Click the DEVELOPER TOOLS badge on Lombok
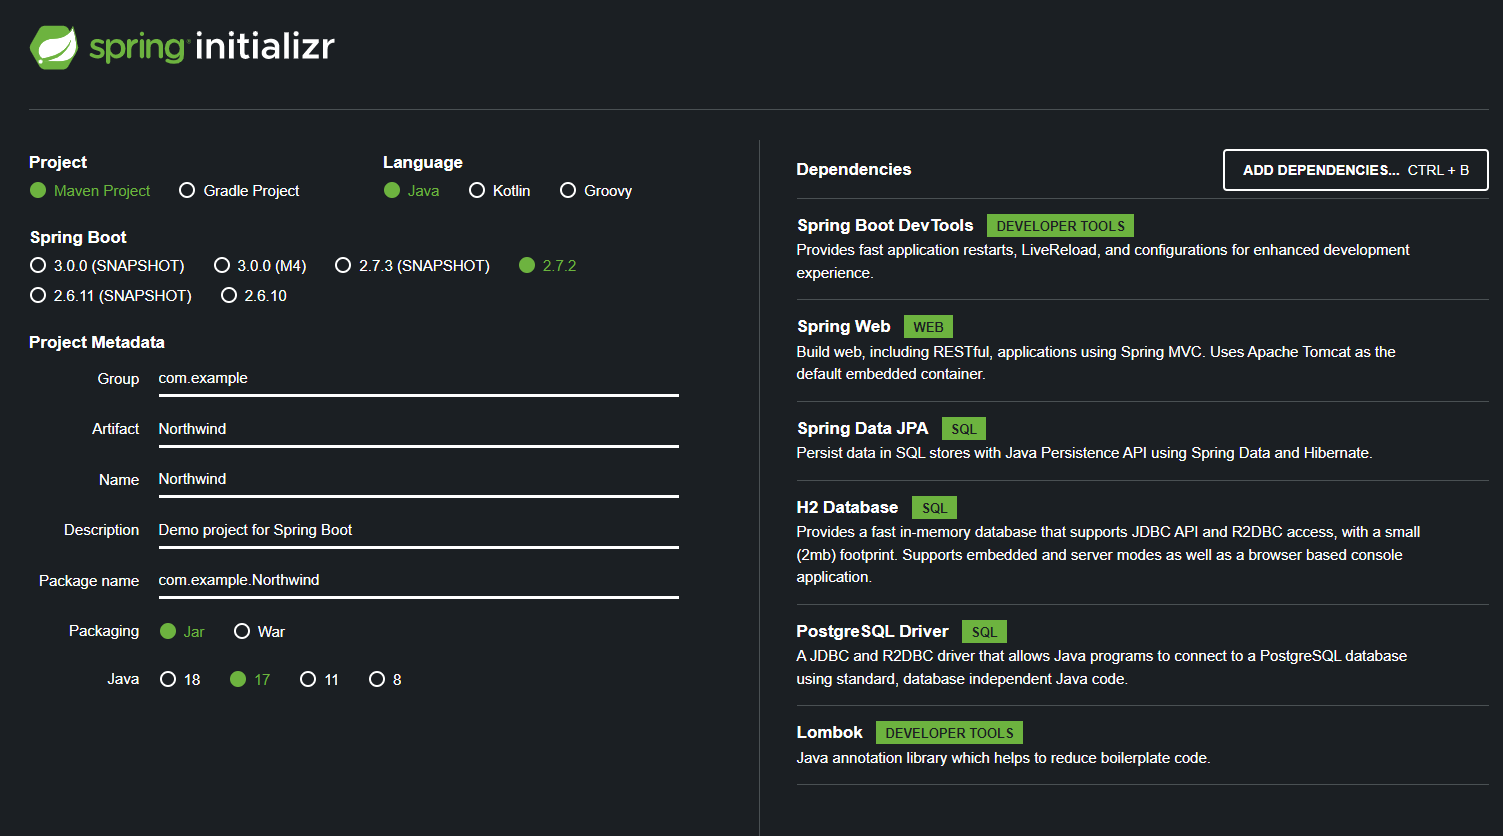The width and height of the screenshot is (1503, 836). pyautogui.click(x=948, y=732)
